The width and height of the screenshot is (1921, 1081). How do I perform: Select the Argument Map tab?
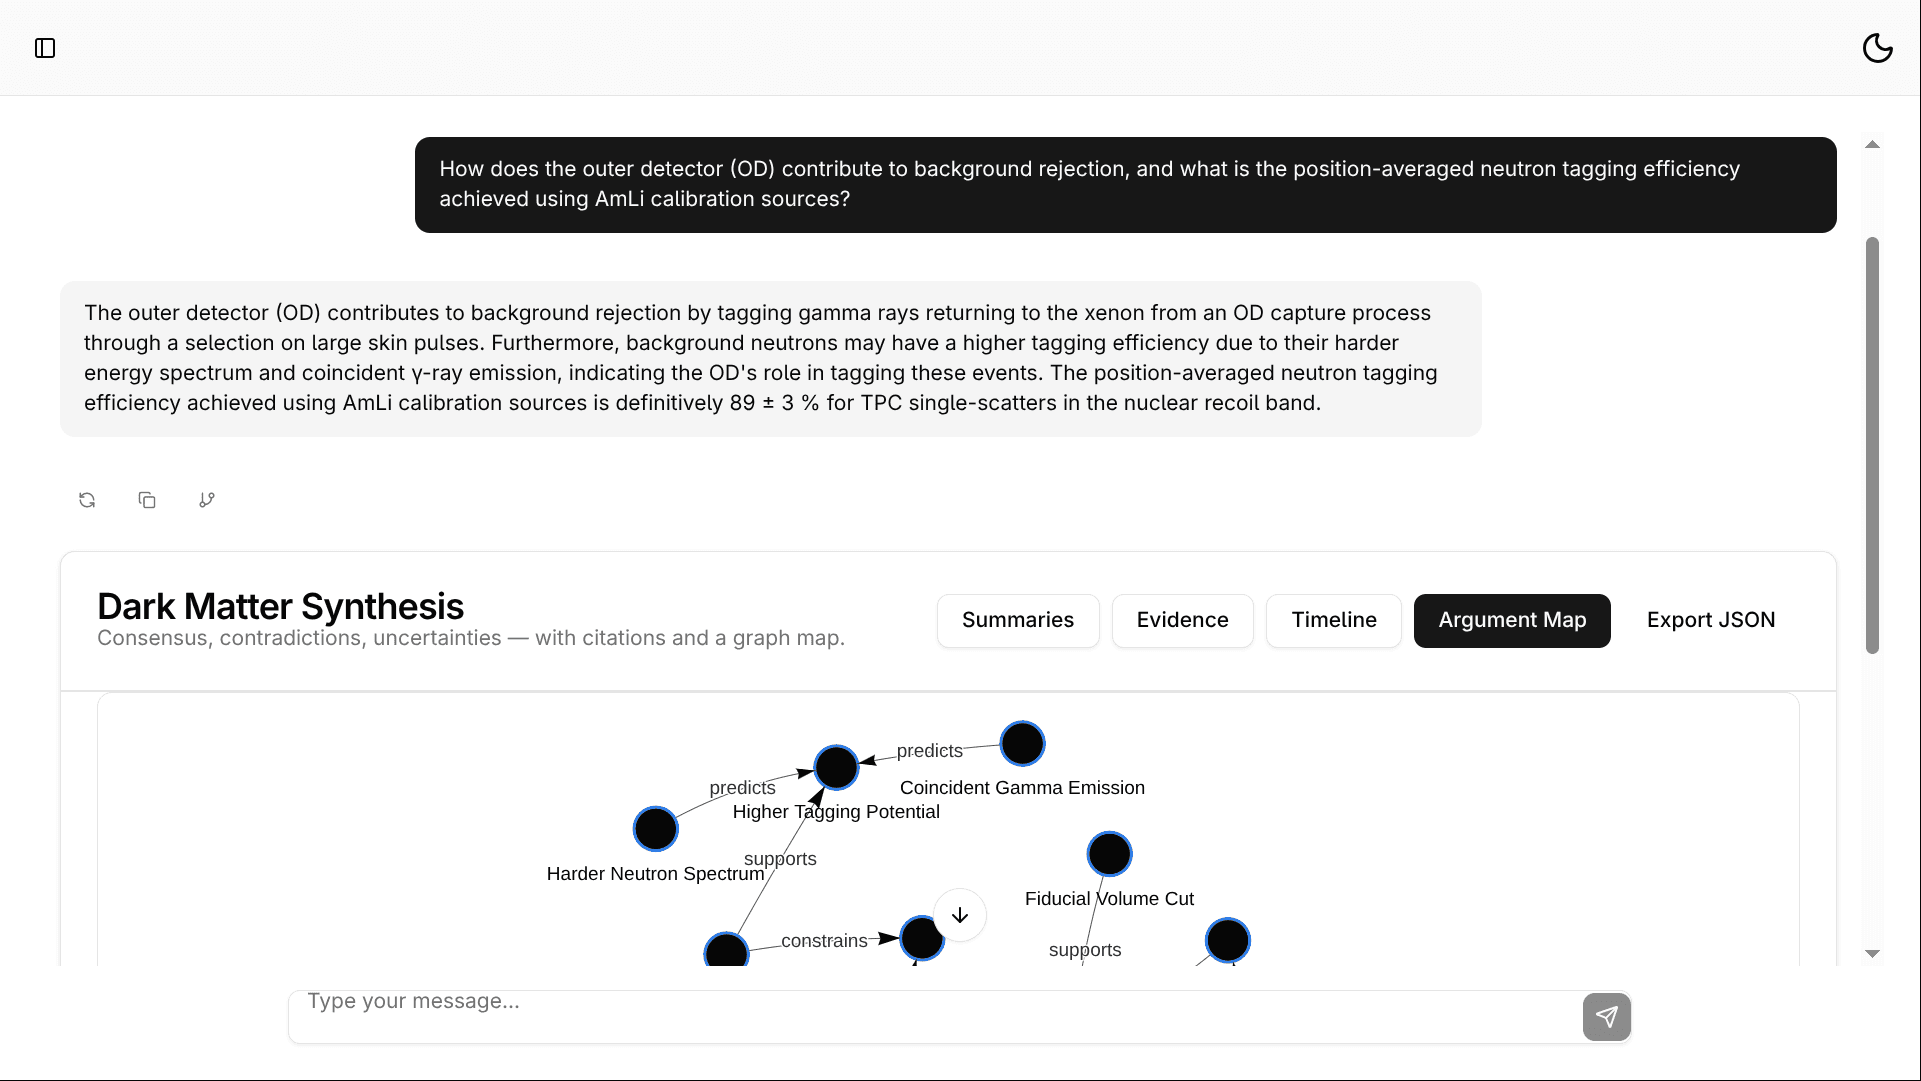1511,620
